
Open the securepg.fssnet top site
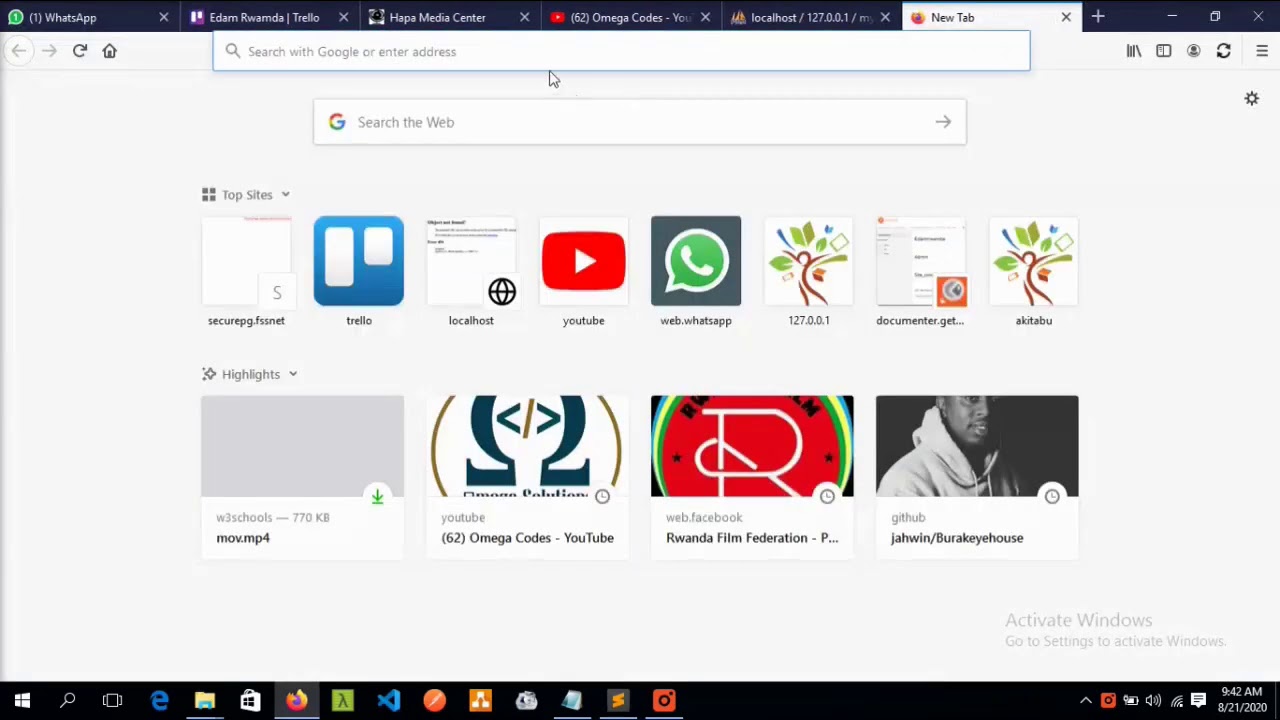pyautogui.click(x=246, y=272)
